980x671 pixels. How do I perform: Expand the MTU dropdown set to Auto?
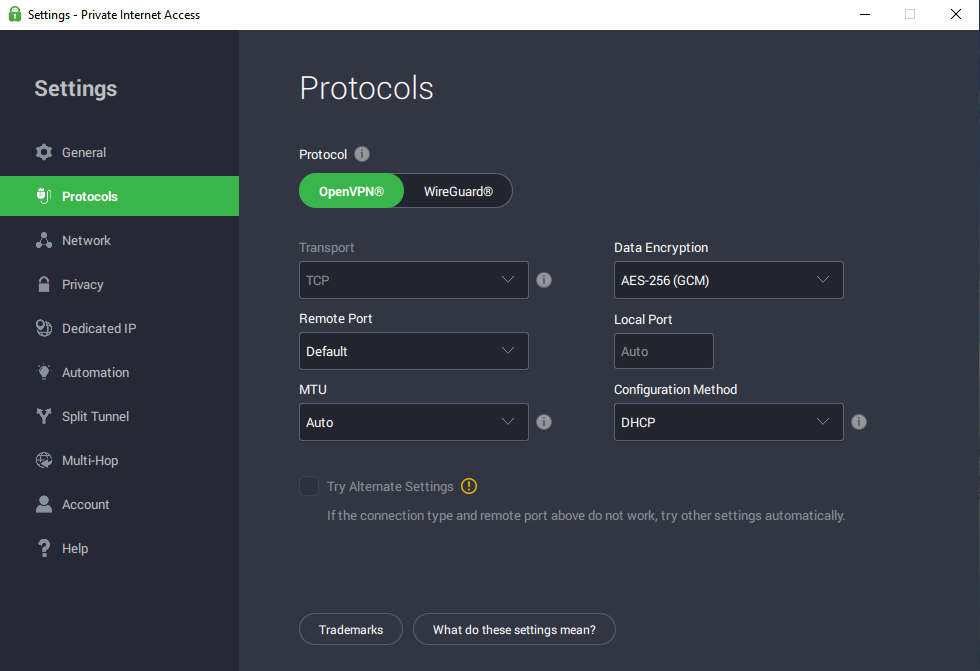(414, 422)
